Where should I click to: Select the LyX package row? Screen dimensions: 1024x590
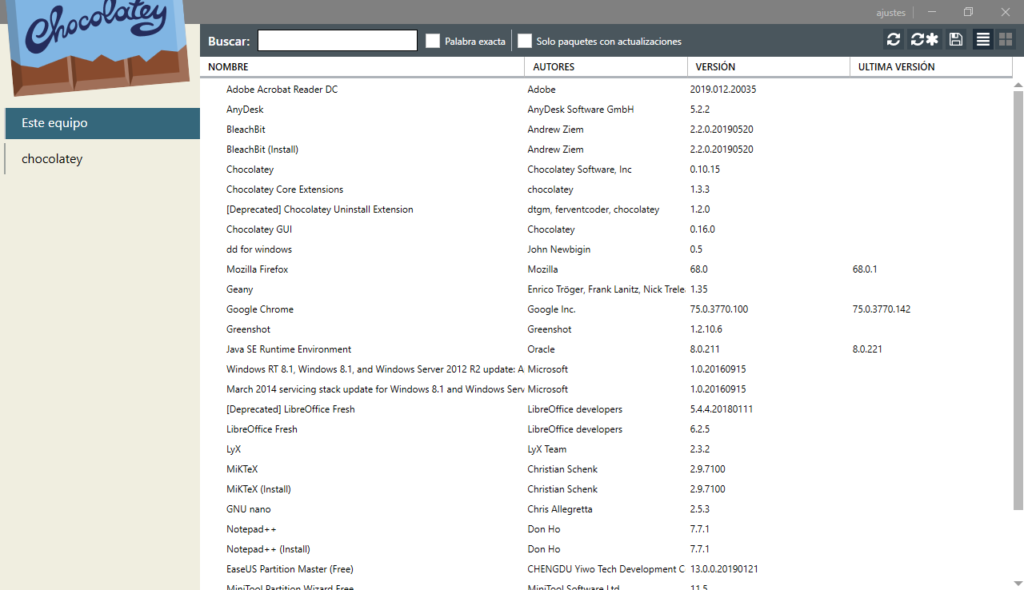[606, 450]
